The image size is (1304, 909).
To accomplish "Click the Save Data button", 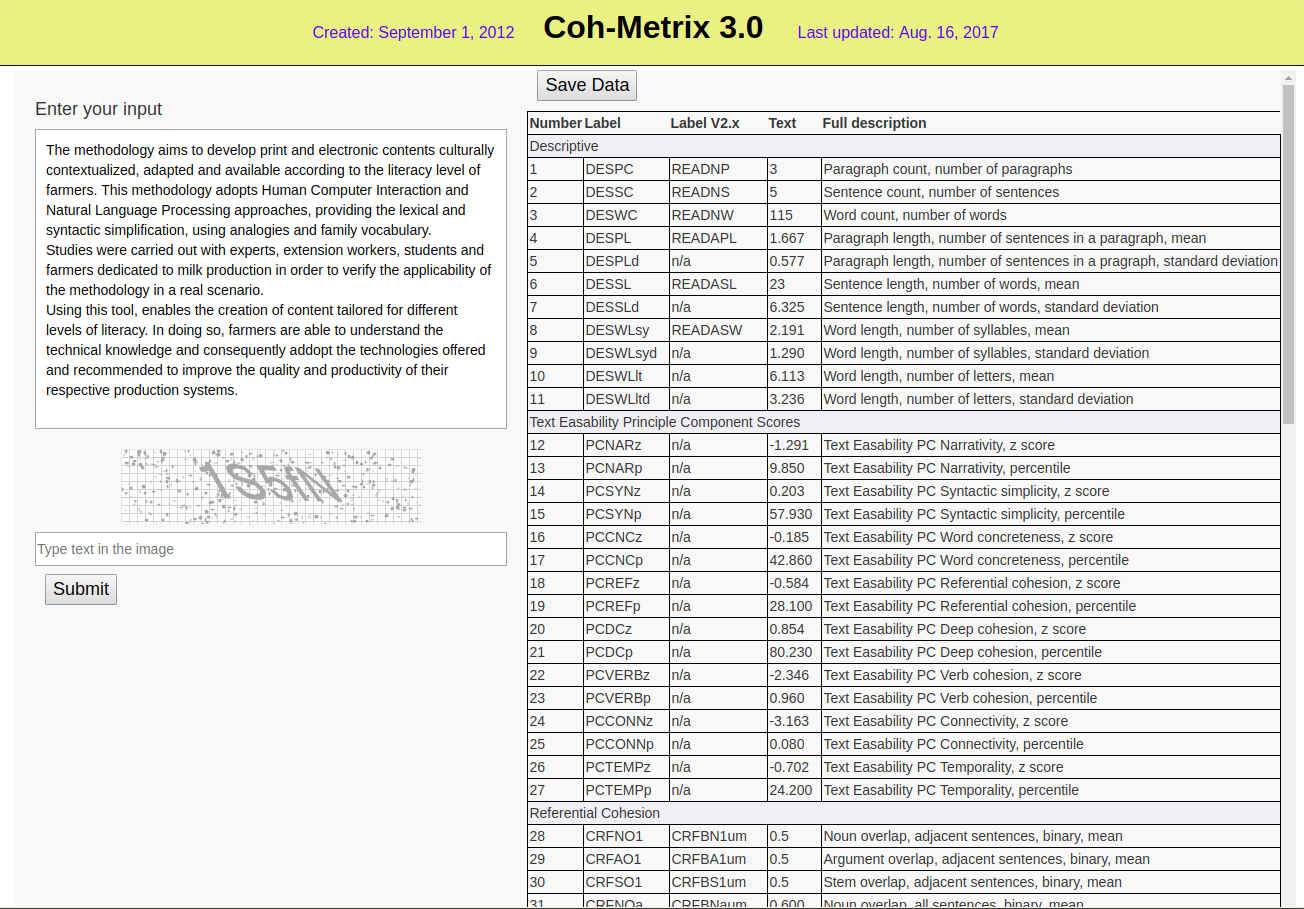I will pyautogui.click(x=587, y=85).
